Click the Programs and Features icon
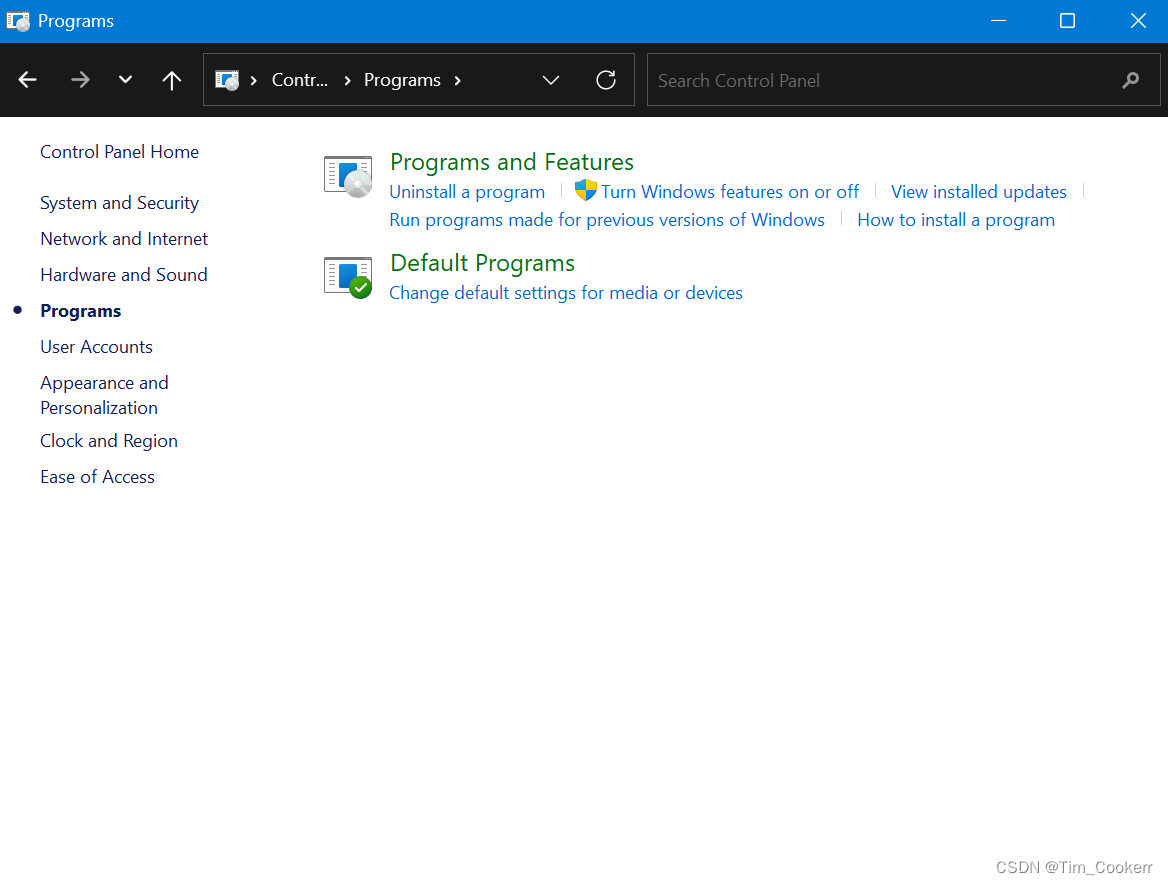The width and height of the screenshot is (1168, 885). [348, 177]
